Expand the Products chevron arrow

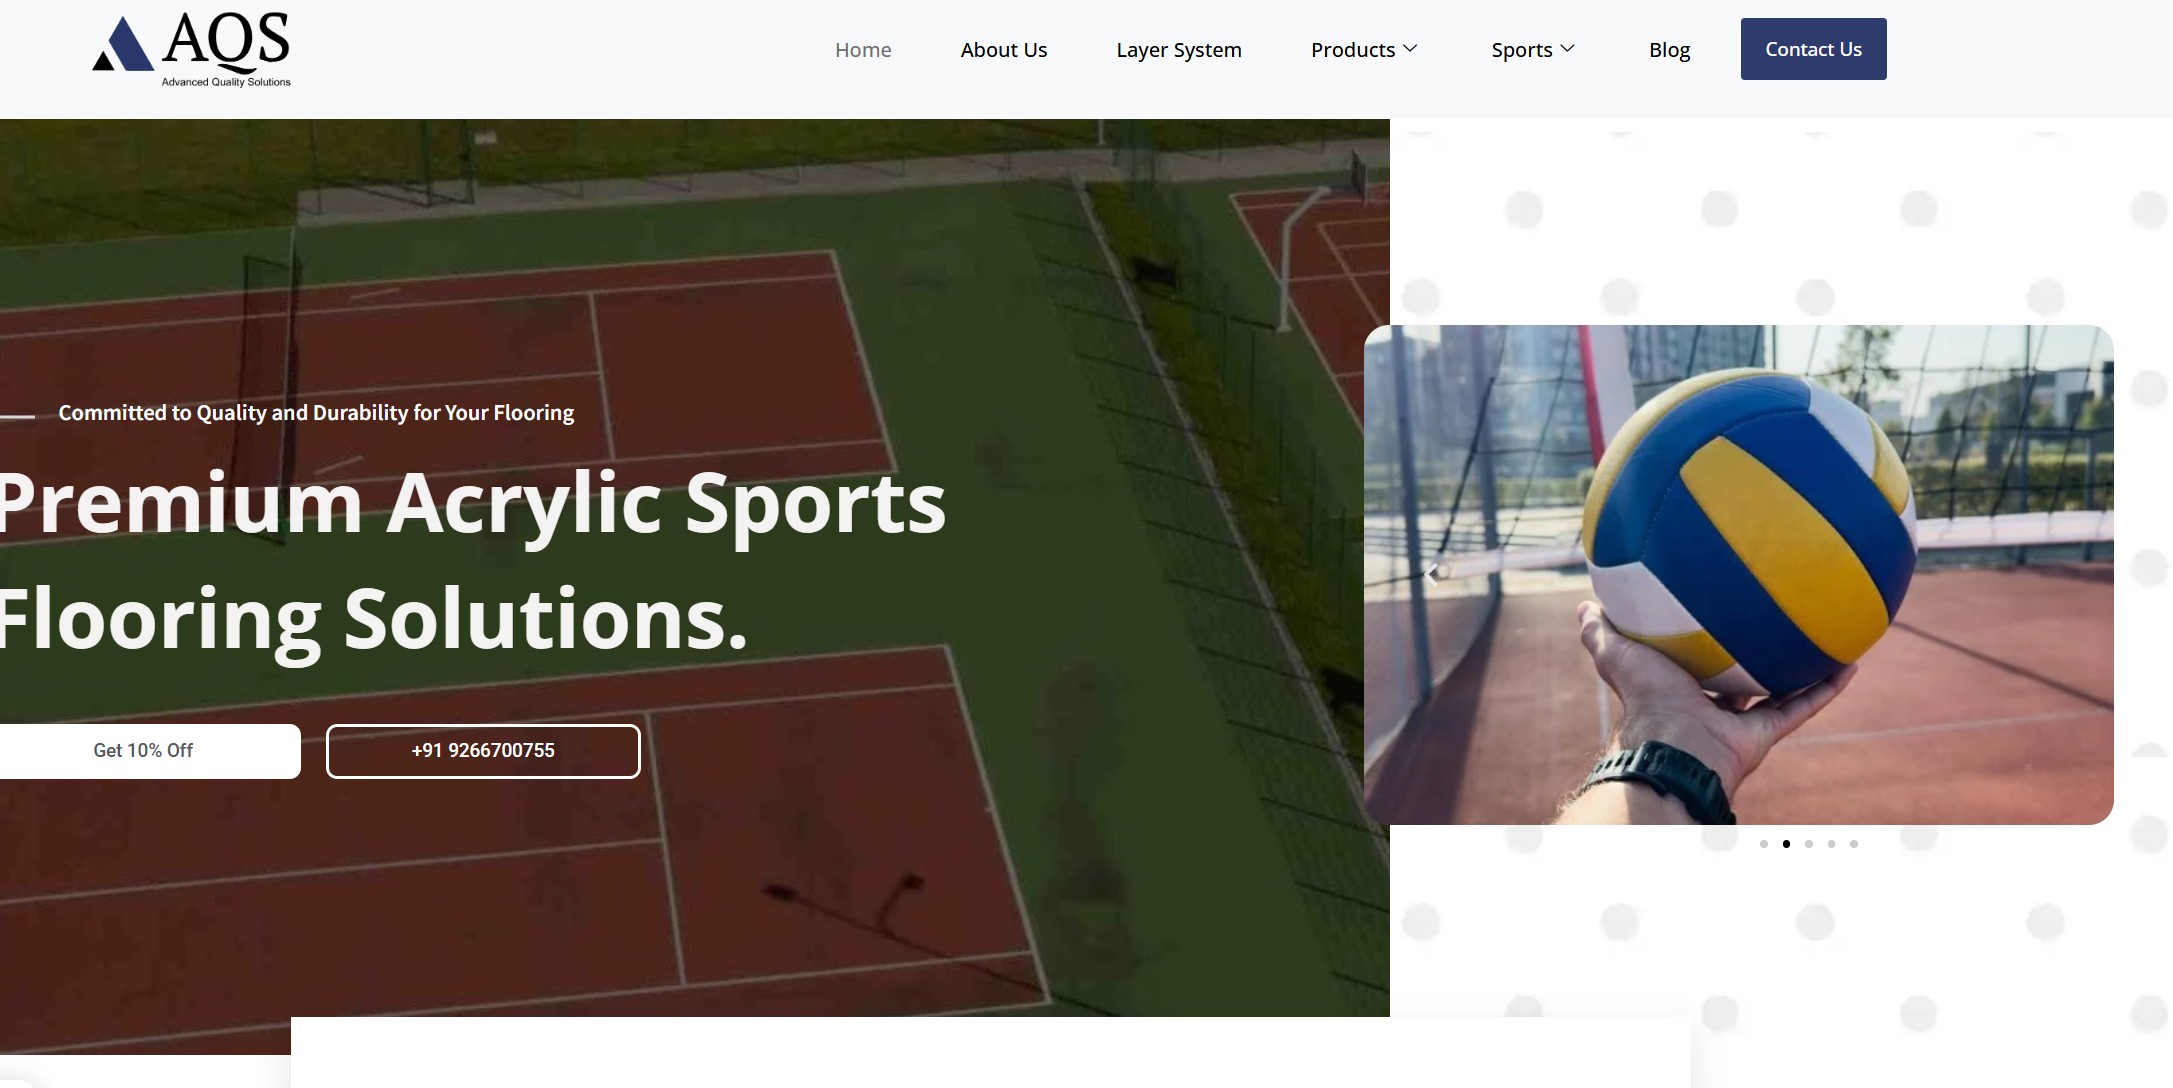[1410, 49]
